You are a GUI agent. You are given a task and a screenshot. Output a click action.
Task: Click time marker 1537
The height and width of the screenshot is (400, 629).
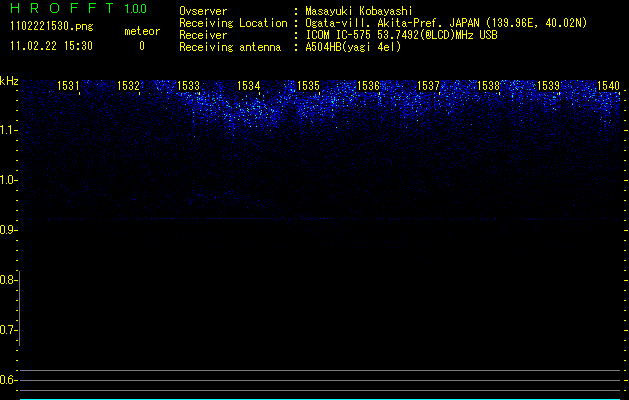coord(428,86)
